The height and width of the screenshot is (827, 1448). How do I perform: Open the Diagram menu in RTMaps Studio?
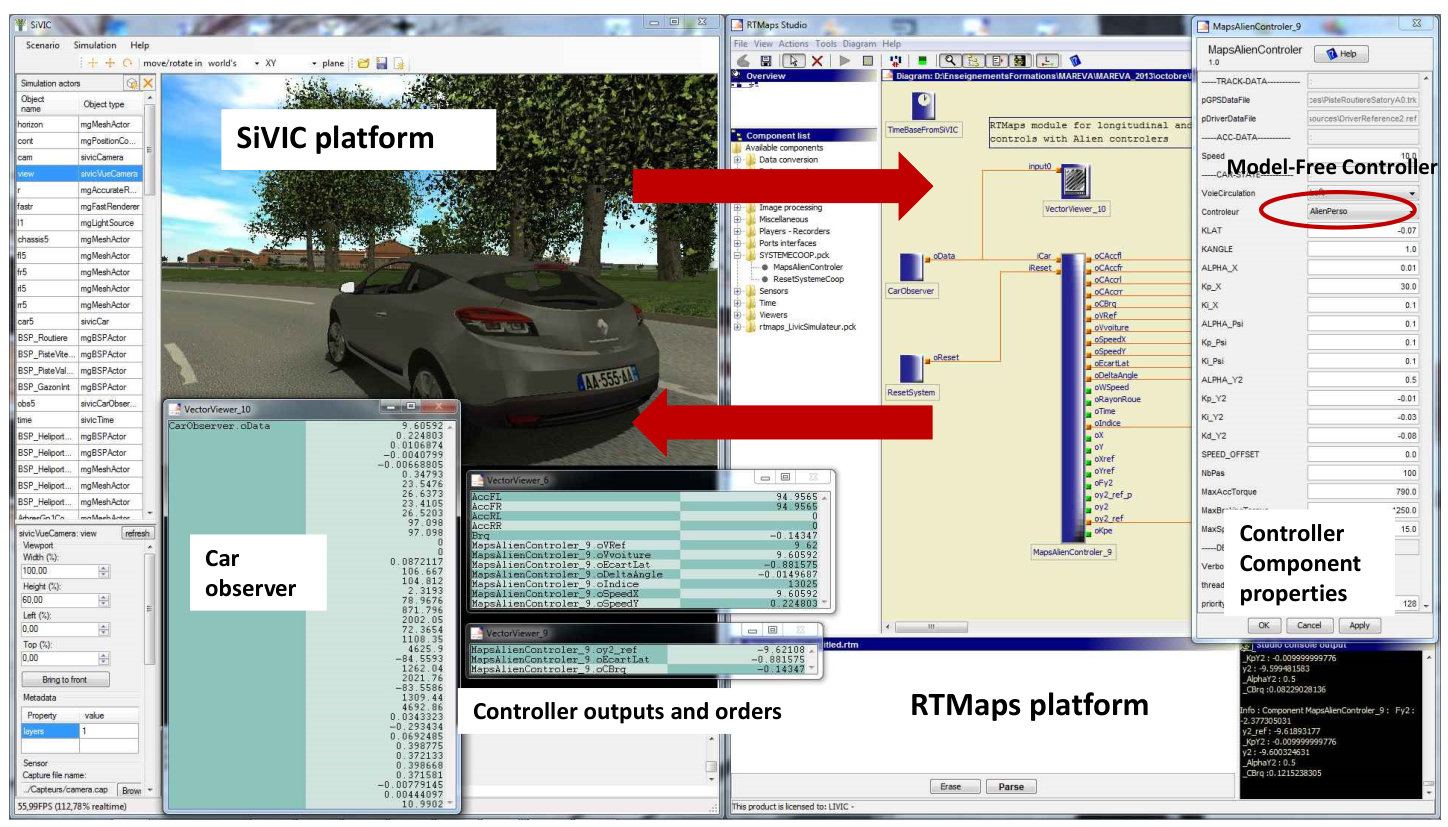click(859, 44)
